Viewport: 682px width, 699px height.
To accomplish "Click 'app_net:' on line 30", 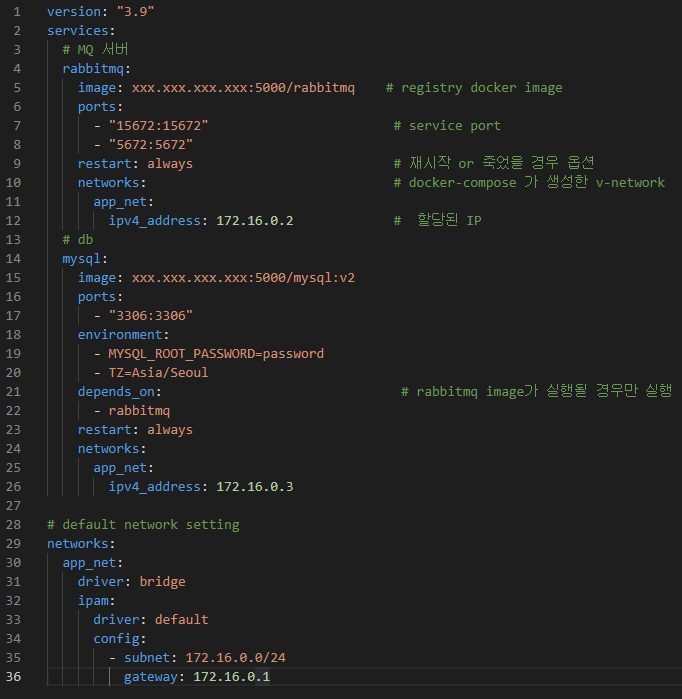I will [93, 563].
